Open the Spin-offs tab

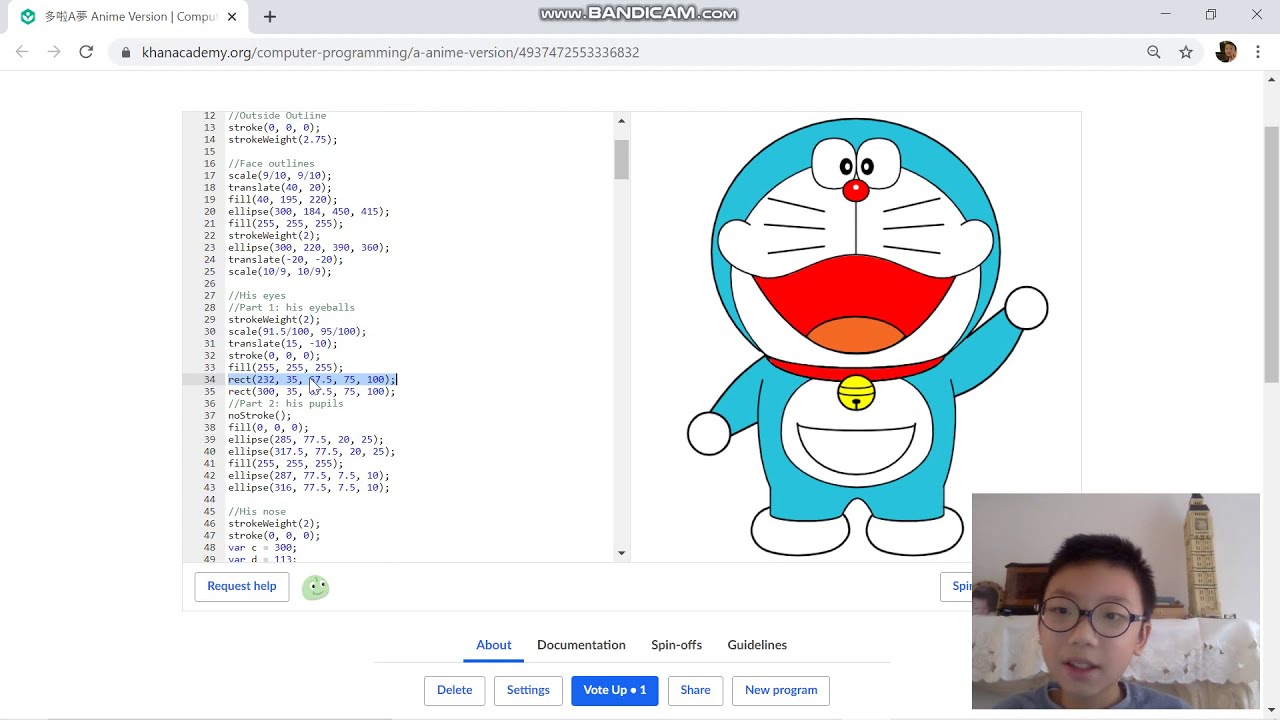tap(676, 645)
